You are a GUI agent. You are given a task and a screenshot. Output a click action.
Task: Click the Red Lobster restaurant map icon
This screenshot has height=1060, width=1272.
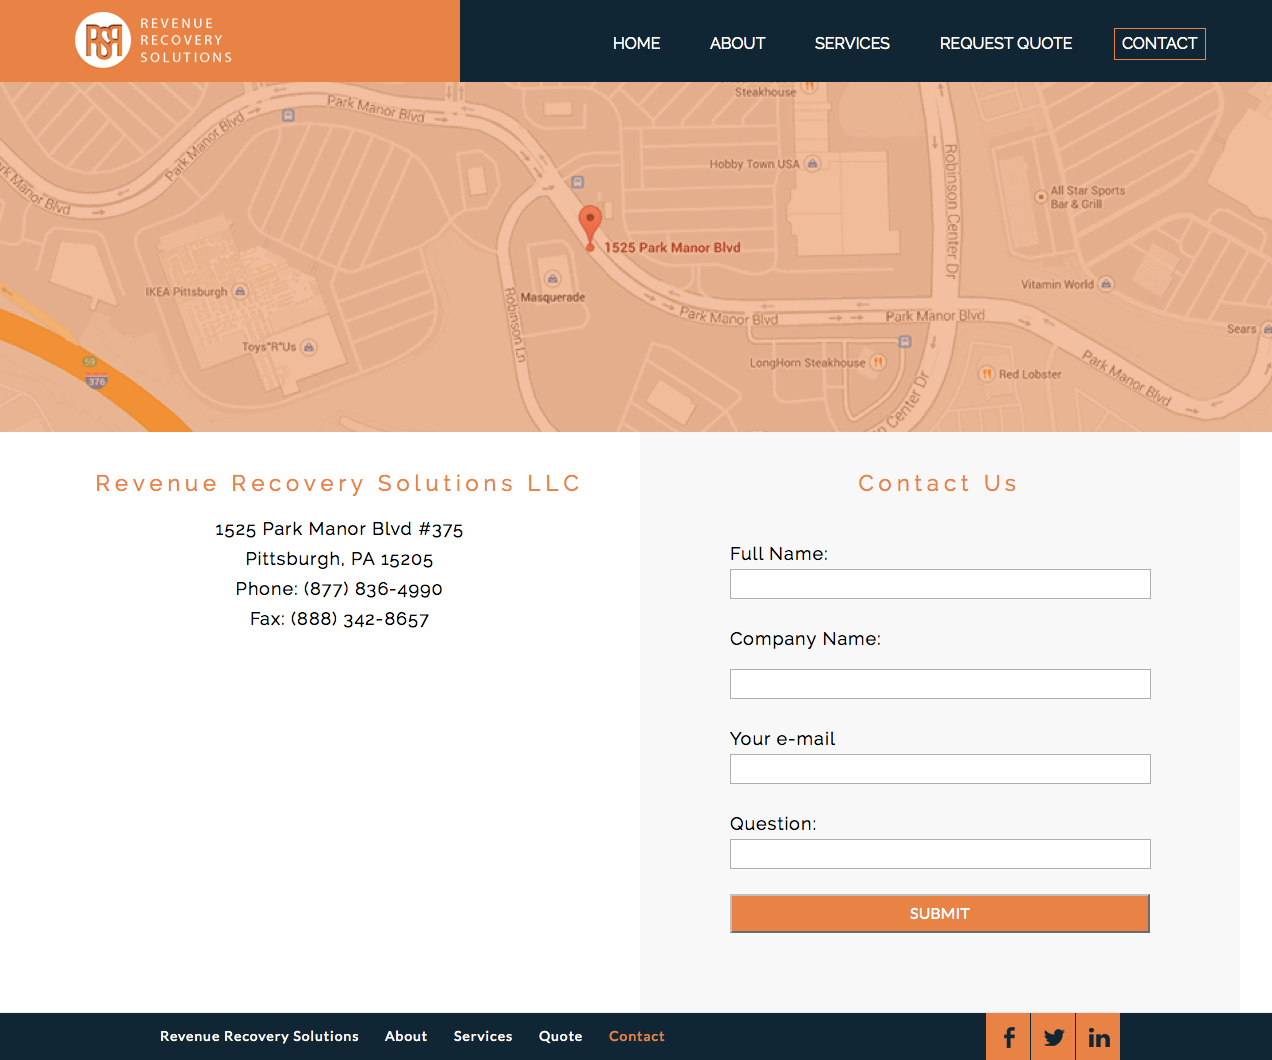(986, 374)
